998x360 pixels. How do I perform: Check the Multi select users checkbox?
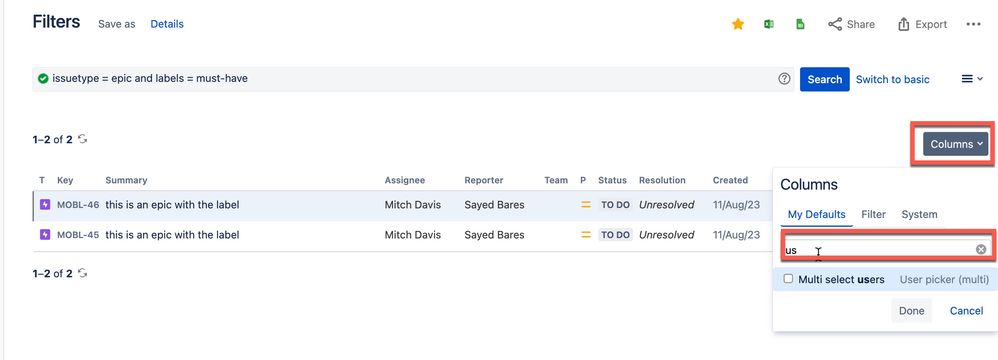click(788, 279)
